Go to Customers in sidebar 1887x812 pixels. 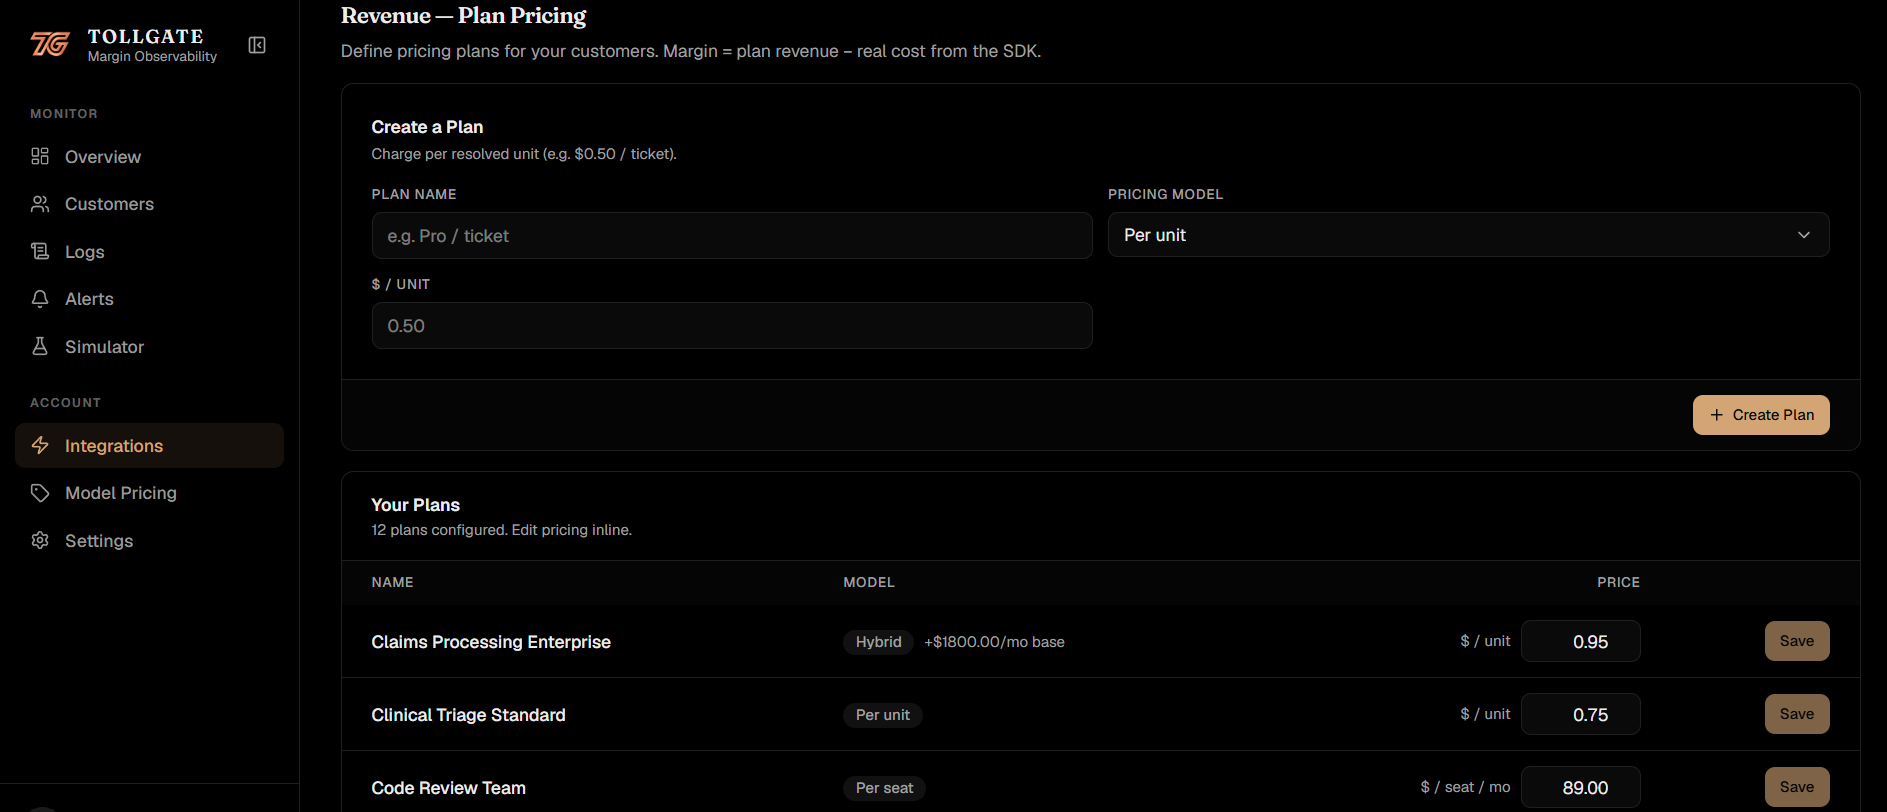[x=149, y=204]
